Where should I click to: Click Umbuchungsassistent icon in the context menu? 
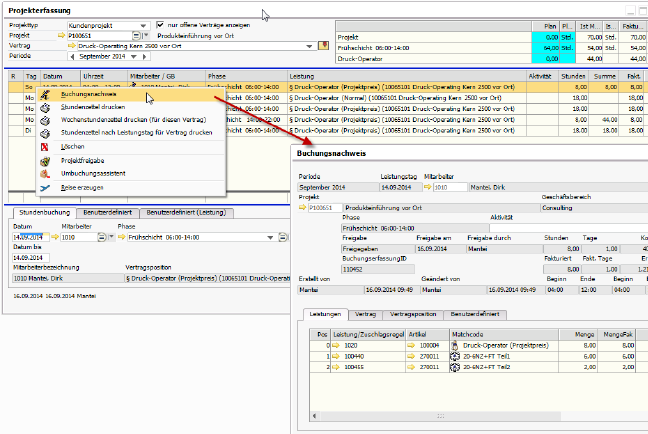pos(43,173)
